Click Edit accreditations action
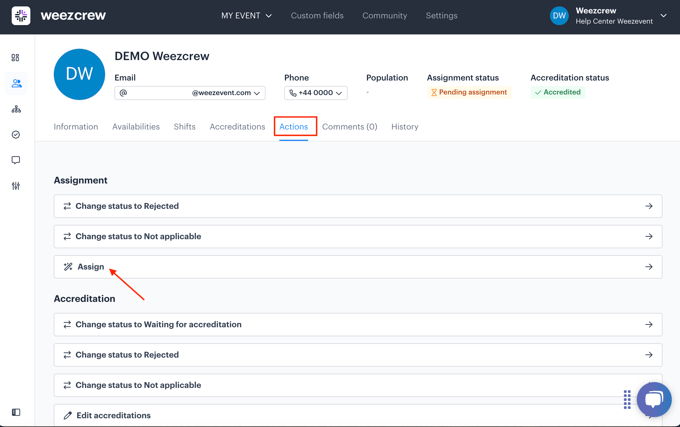Screen dimensions: 680x427 [x=357, y=415]
